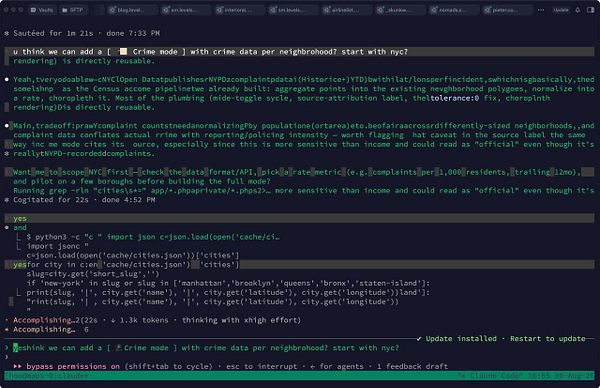This screenshot has width=600, height=388.
Task: Open notifications via the bell icon
Action: point(578,10)
